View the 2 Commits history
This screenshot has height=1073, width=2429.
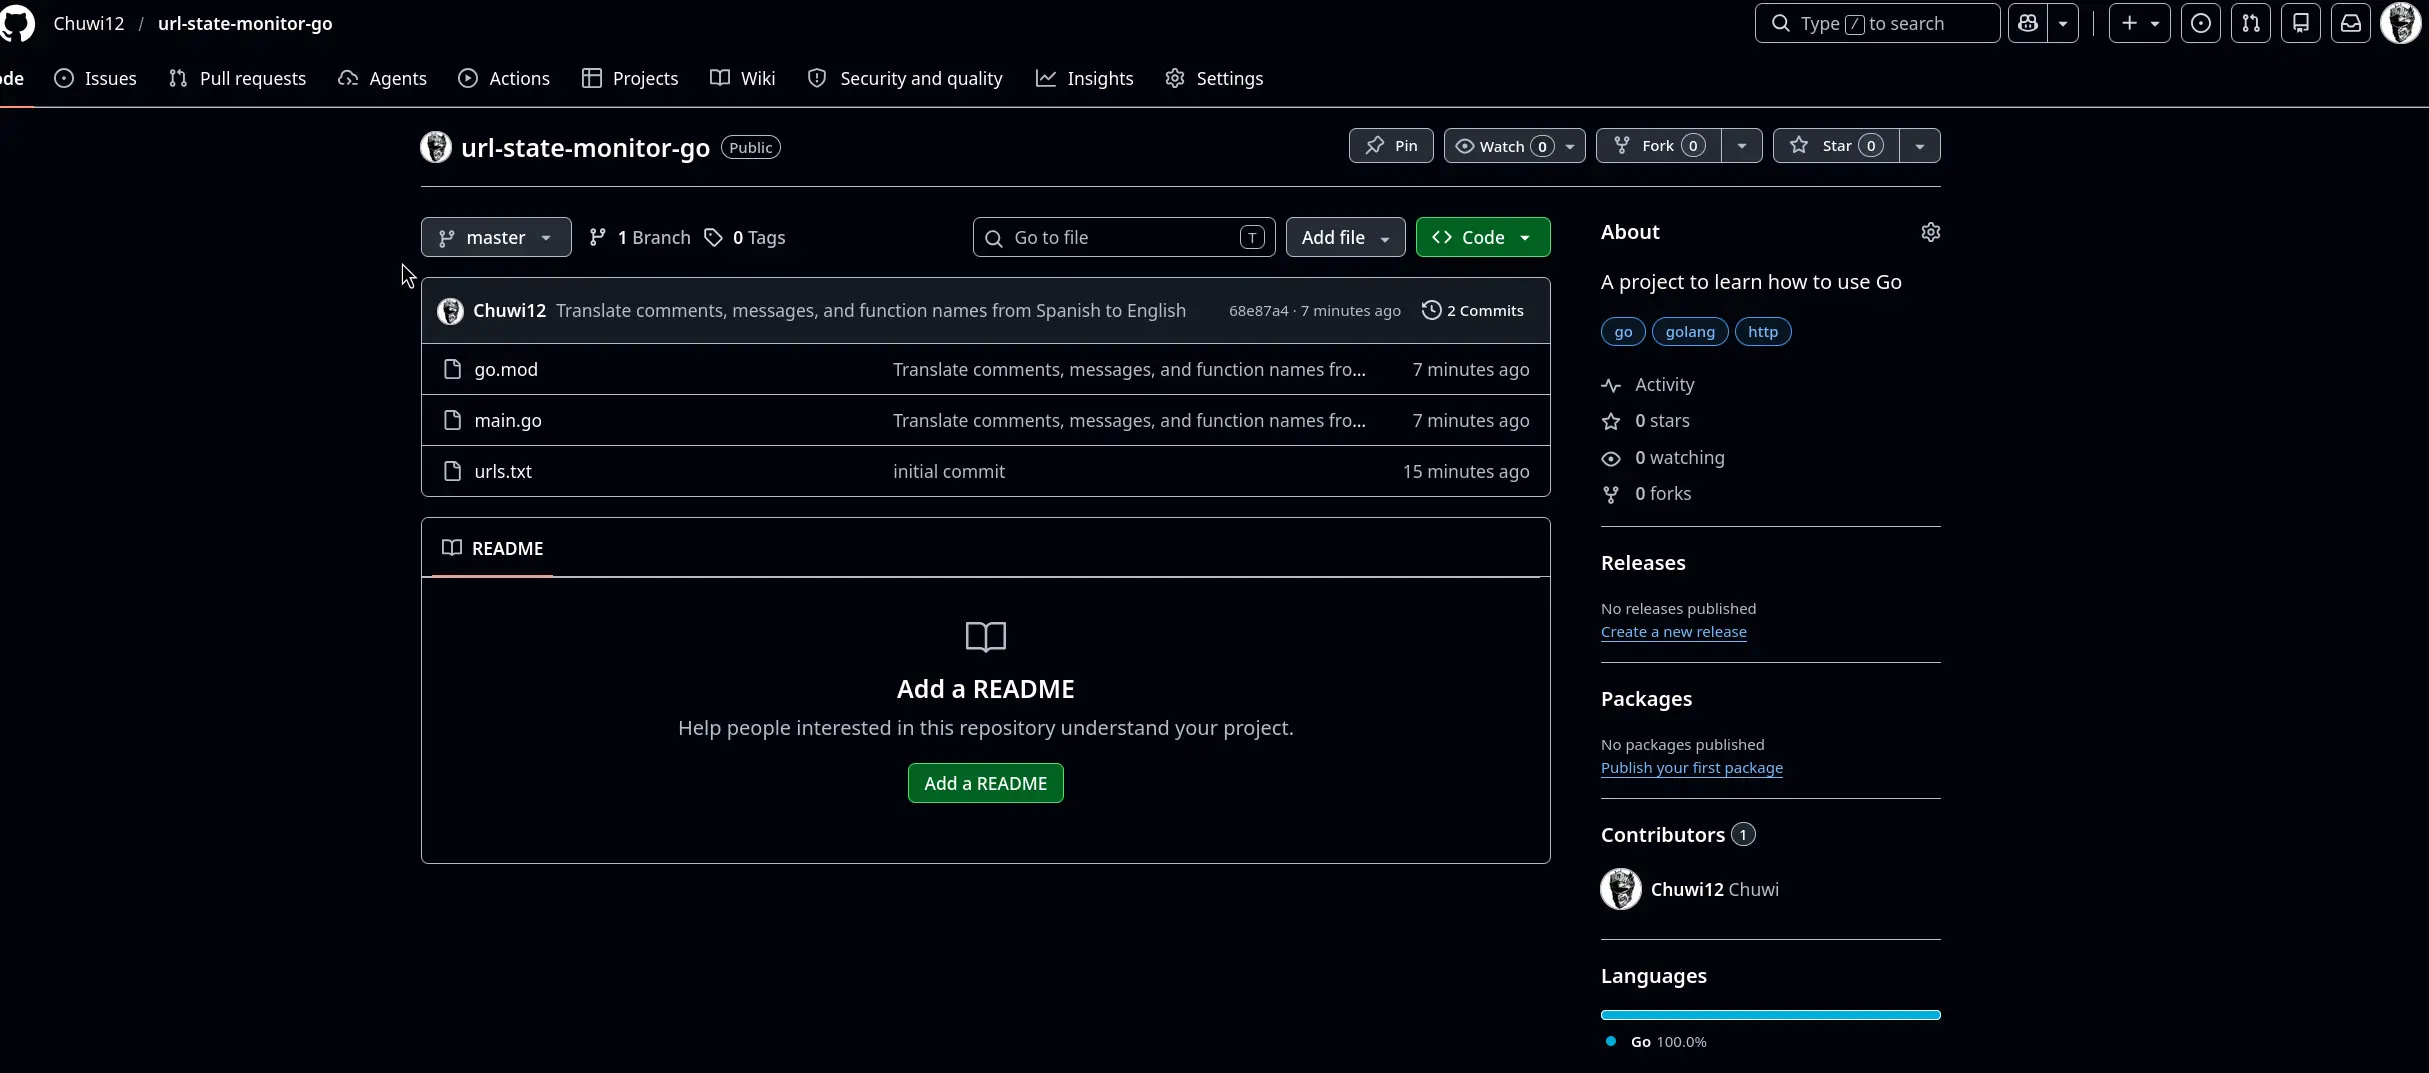tap(1473, 310)
